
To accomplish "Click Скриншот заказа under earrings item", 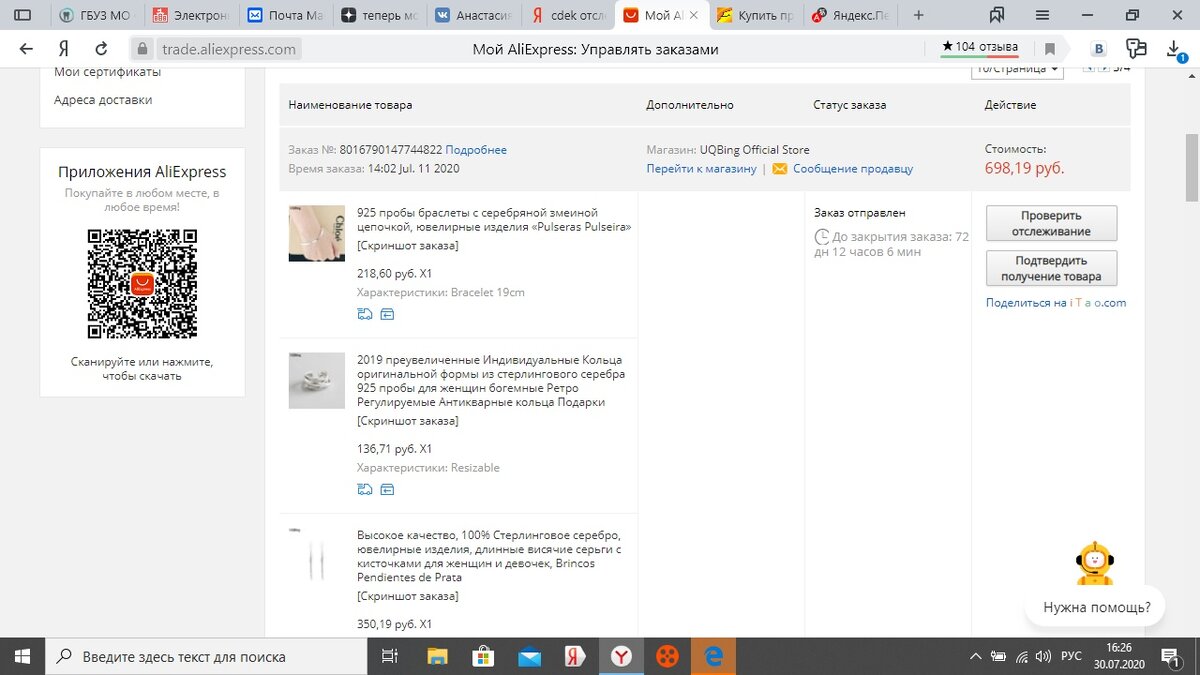I will pyautogui.click(x=408, y=596).
